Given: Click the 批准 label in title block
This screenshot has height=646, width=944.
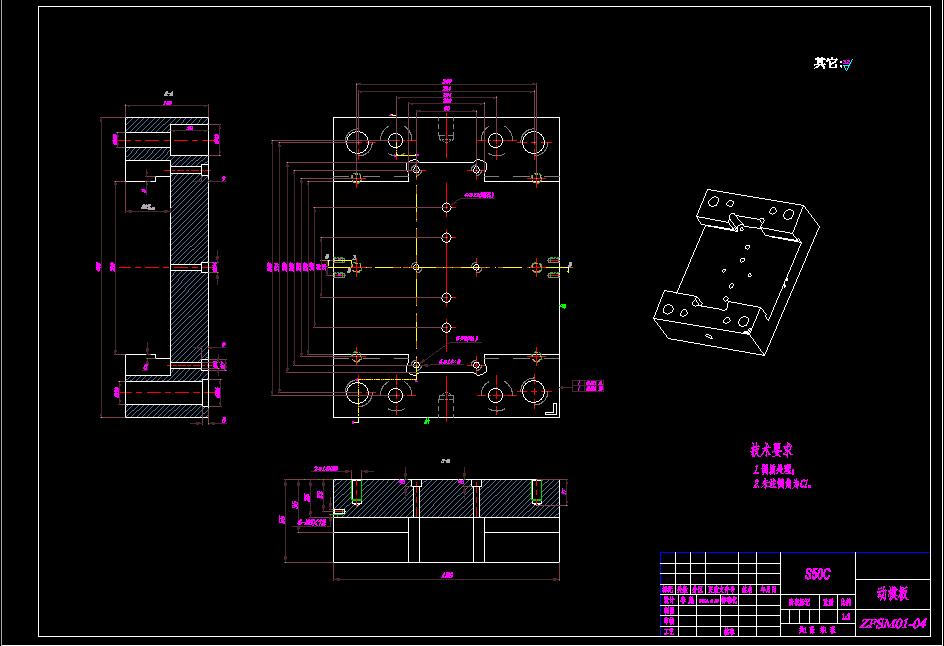Looking at the screenshot, I should coord(729,632).
